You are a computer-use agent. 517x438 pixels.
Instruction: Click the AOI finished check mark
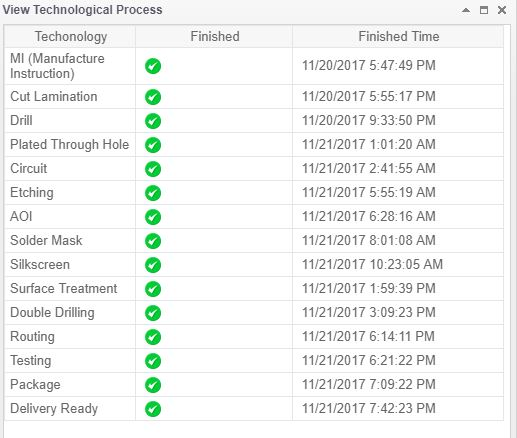[x=153, y=217]
